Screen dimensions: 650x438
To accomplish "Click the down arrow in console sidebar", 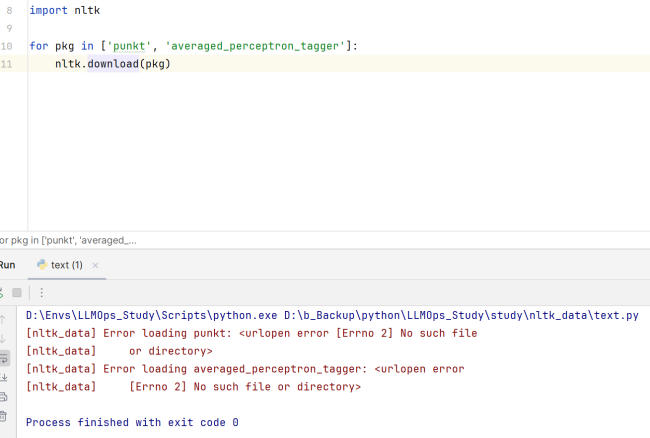I will click(2, 339).
